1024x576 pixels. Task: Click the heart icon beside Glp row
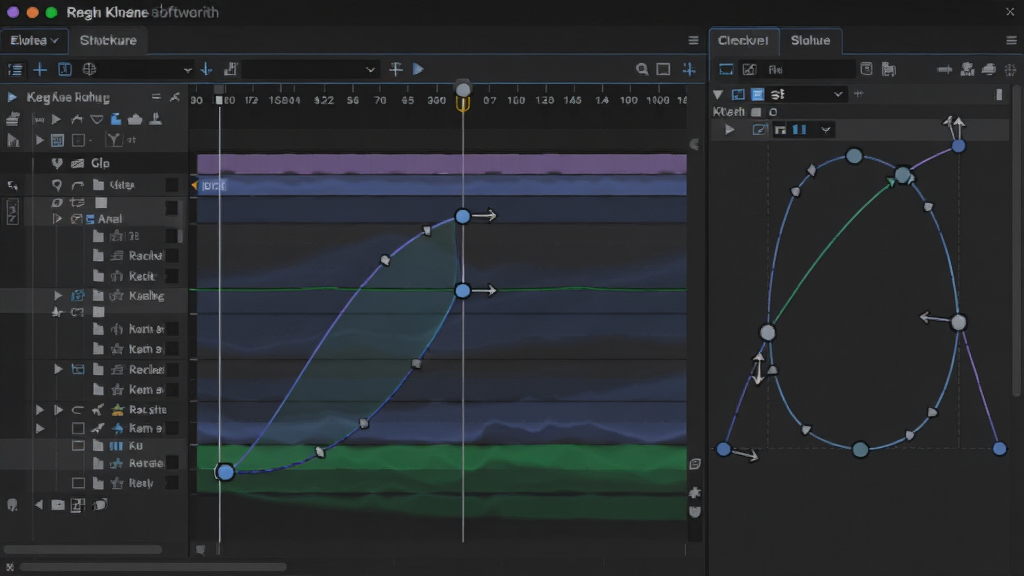point(57,163)
